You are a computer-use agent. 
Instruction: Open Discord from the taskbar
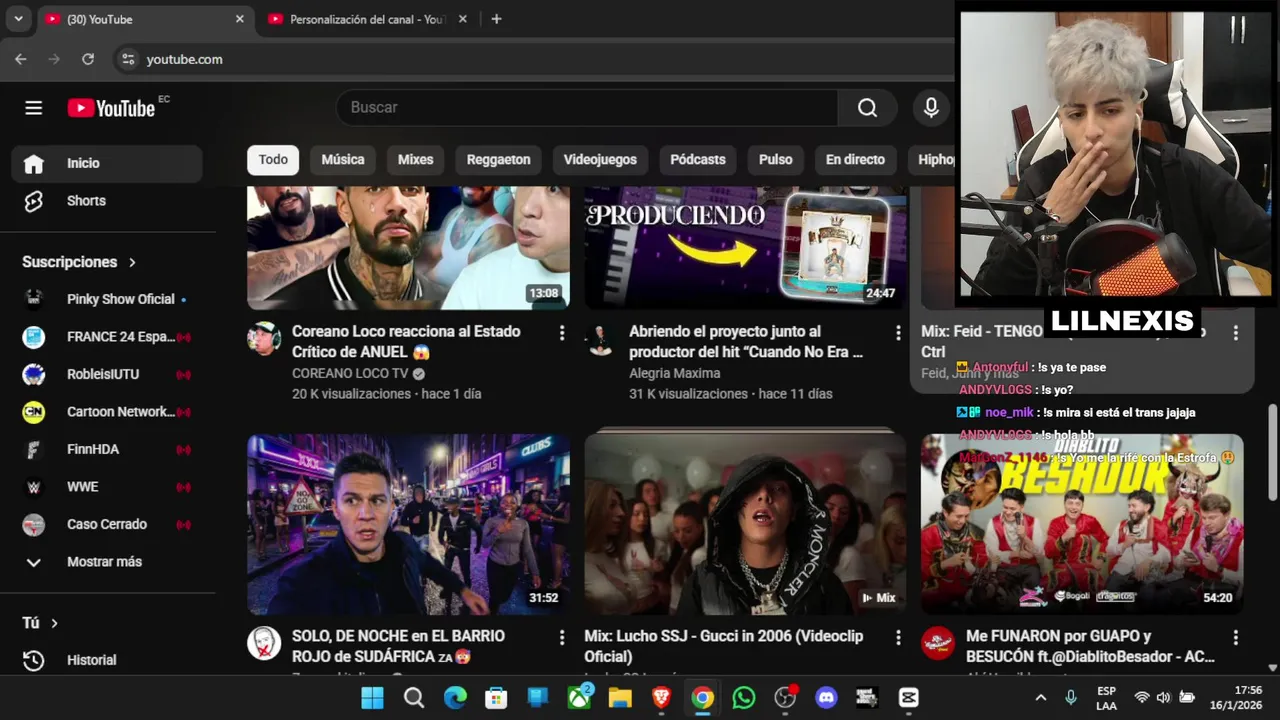[x=826, y=698]
